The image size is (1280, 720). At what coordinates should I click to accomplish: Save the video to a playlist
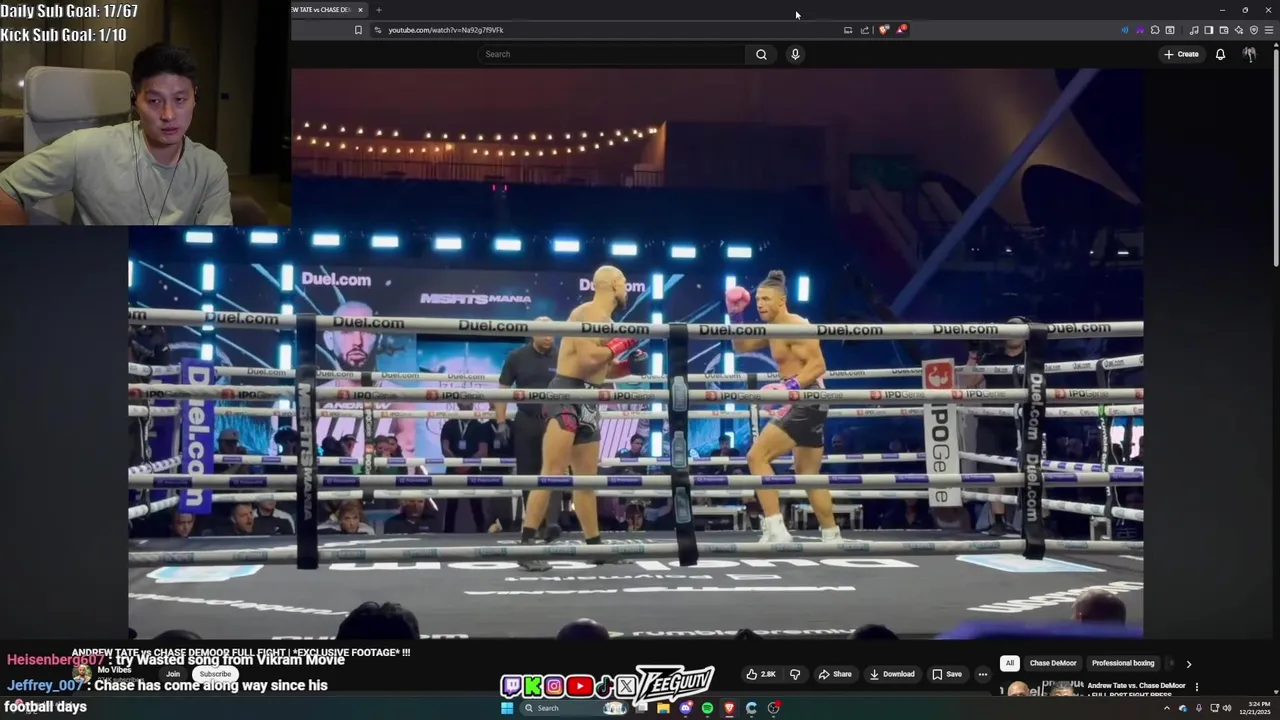coord(947,674)
